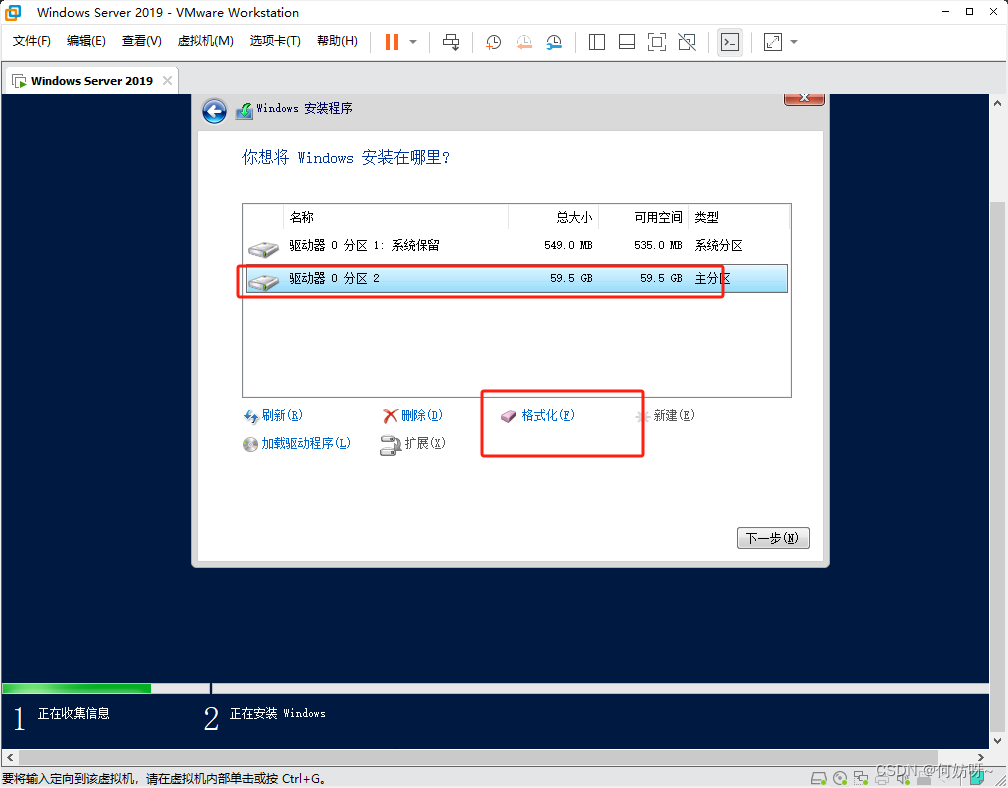Click the 扩展(X) option

(x=425, y=443)
